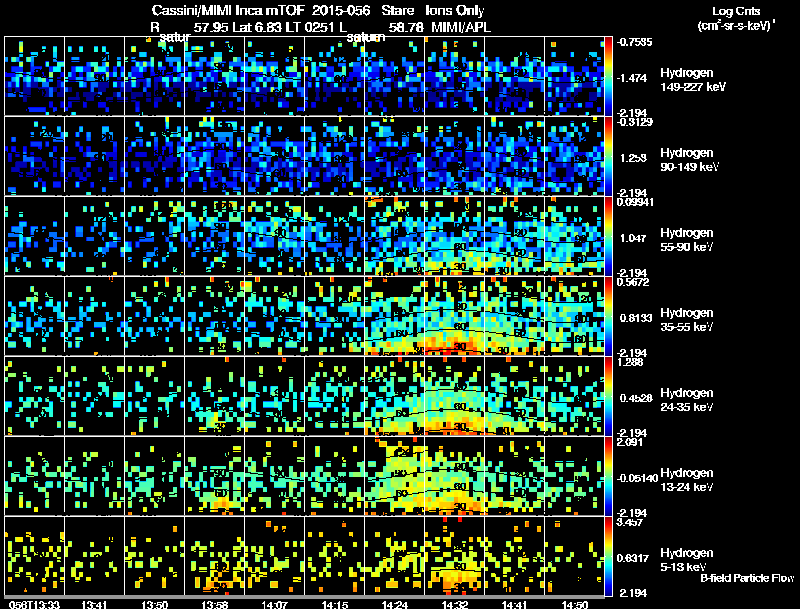800x609 pixels.
Task: Select the 13:50 time axis label
Action: 155,604
